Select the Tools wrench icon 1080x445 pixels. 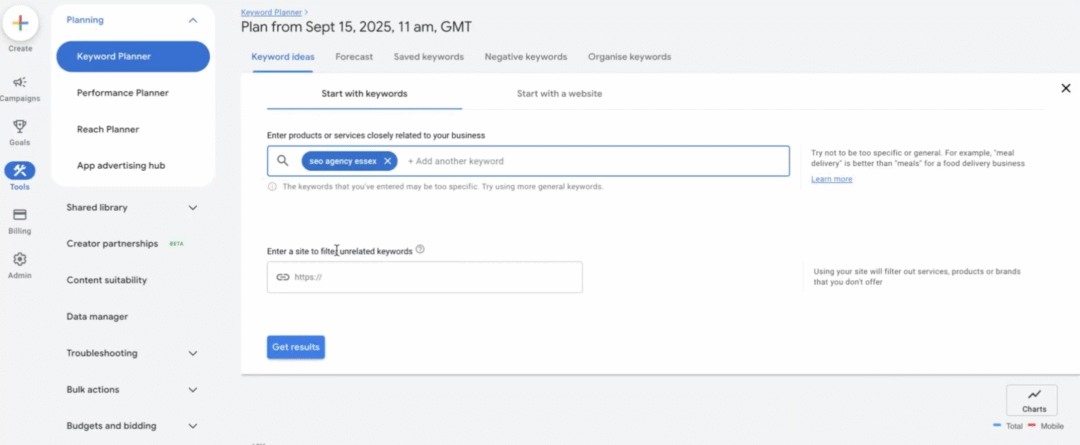(20, 171)
